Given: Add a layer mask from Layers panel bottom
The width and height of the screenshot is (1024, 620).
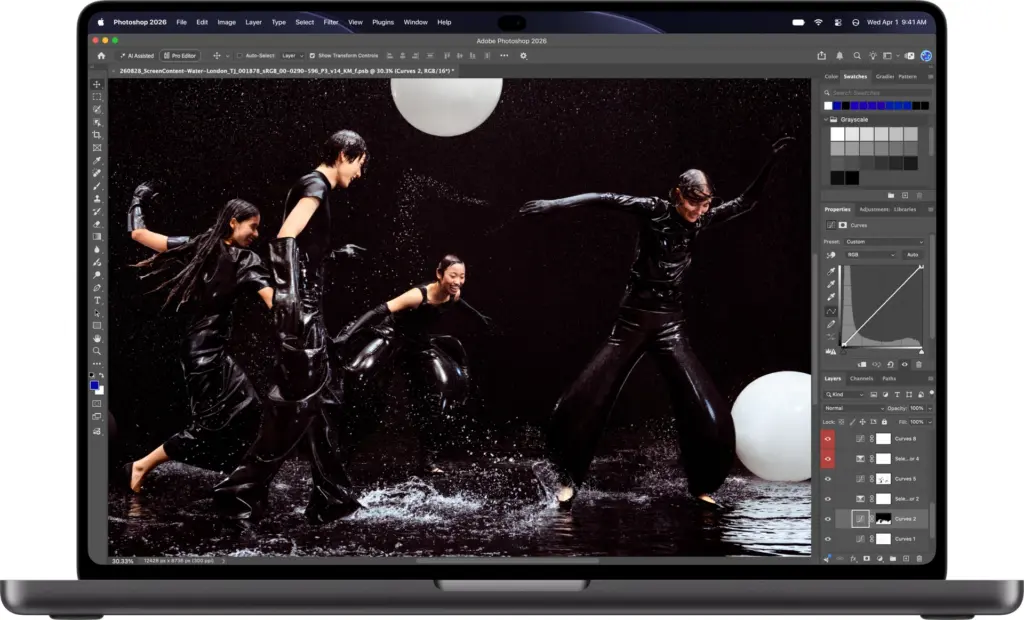Looking at the screenshot, I should coord(867,559).
